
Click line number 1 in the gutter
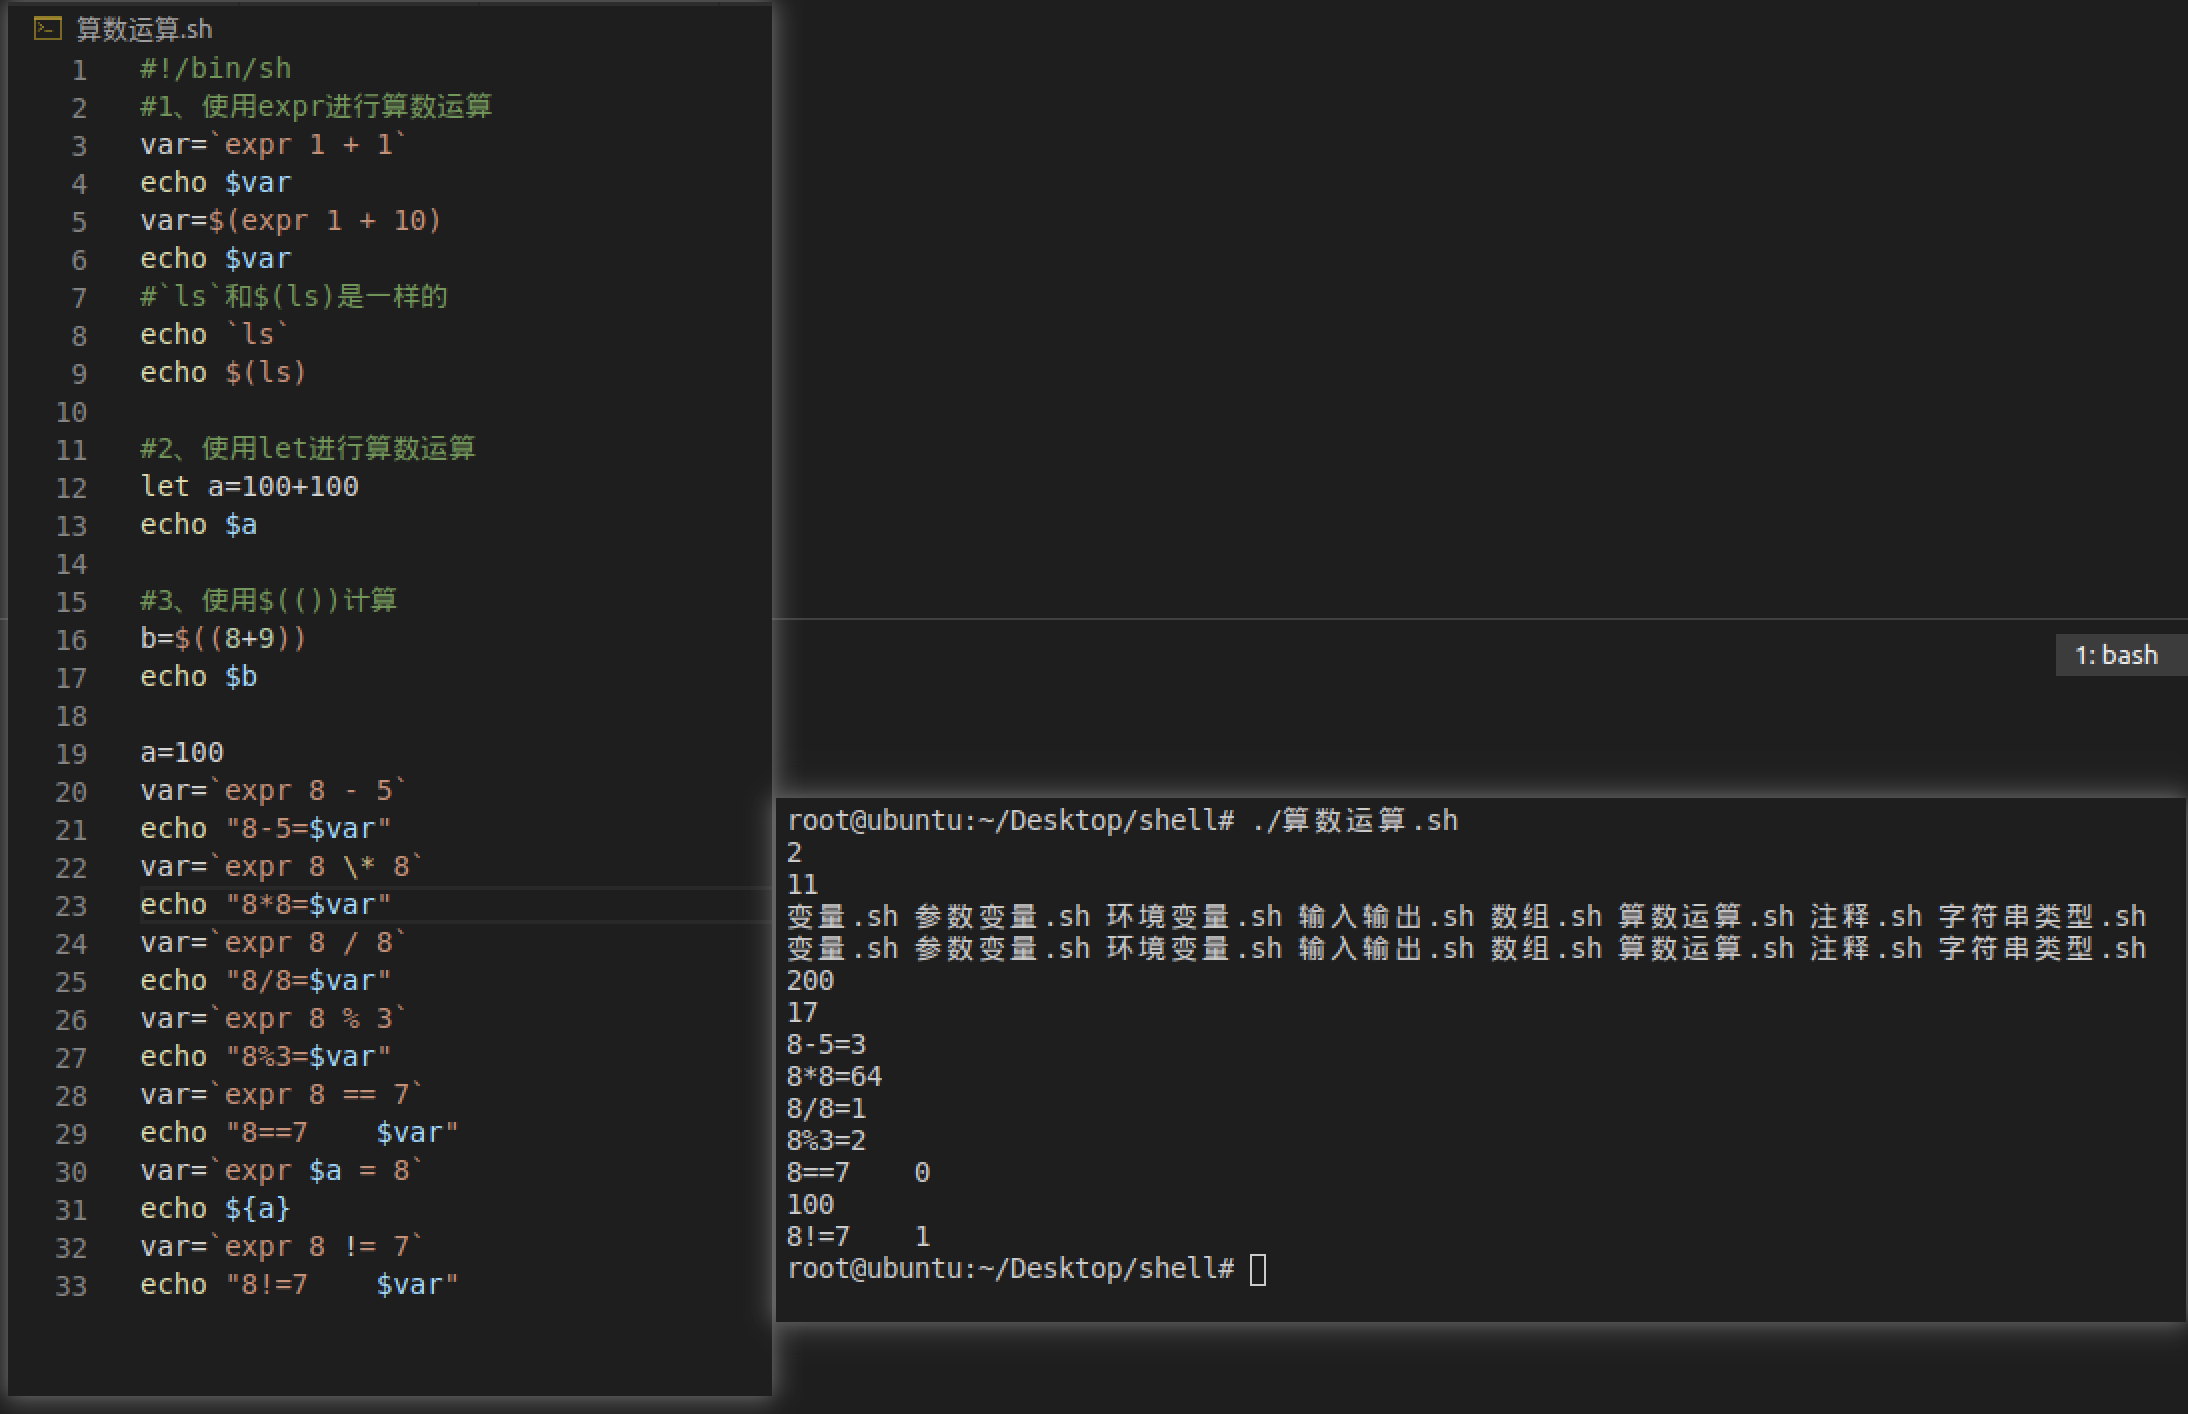(x=79, y=70)
